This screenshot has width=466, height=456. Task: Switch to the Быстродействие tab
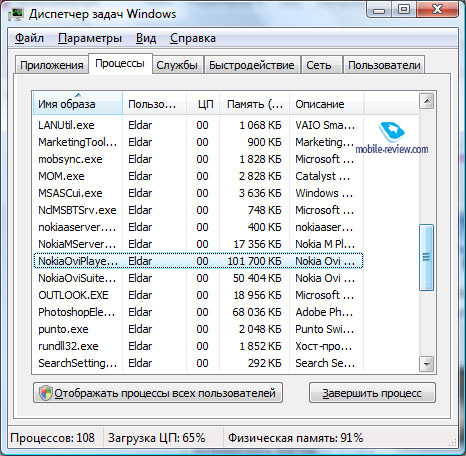coord(252,65)
